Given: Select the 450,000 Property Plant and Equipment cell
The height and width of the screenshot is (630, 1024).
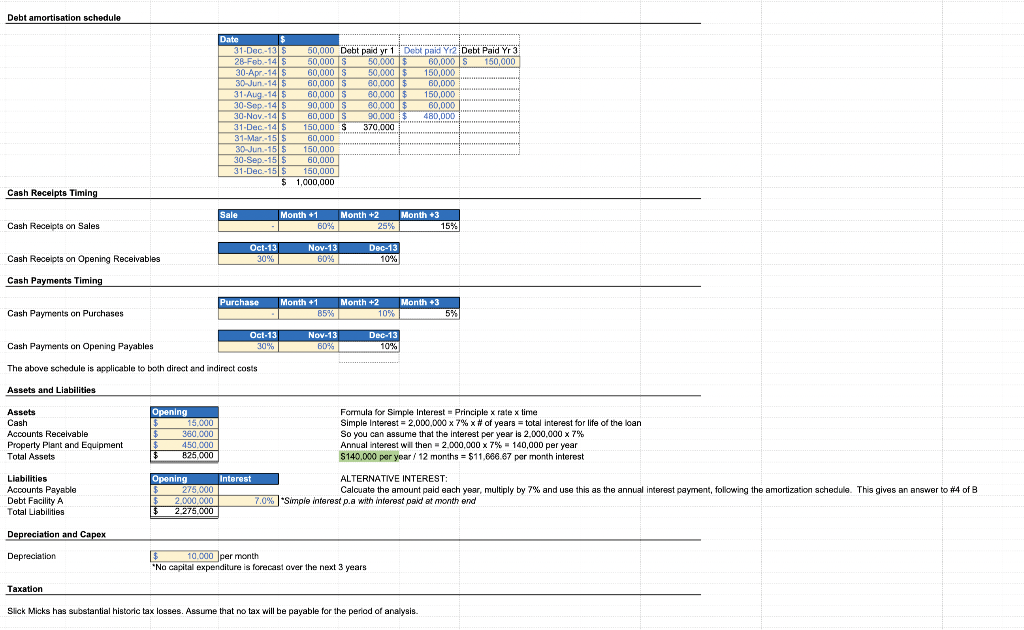Looking at the screenshot, I should [184, 445].
